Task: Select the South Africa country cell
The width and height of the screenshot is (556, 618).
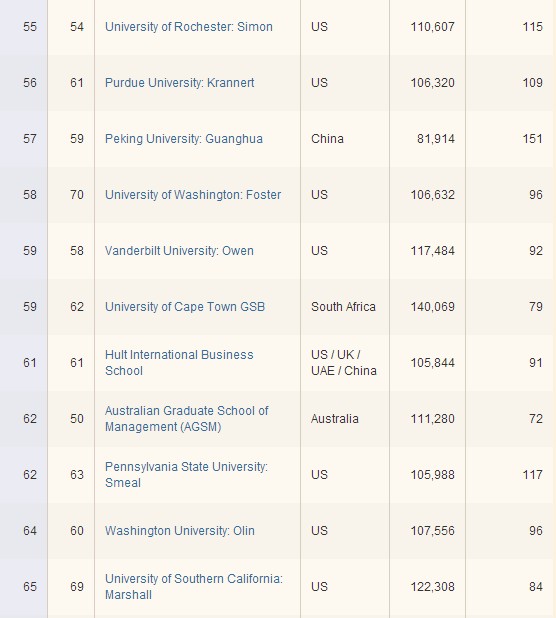Action: click(343, 307)
